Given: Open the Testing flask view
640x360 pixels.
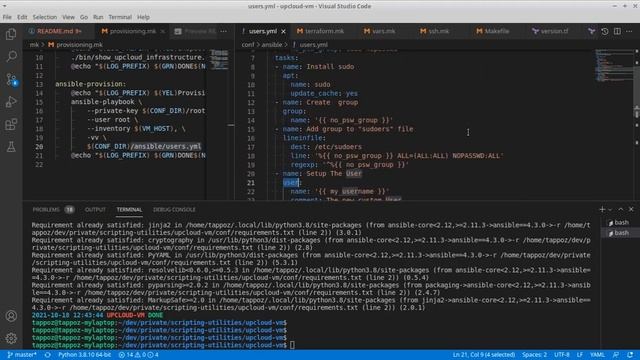Looking at the screenshot, I should (11, 147).
